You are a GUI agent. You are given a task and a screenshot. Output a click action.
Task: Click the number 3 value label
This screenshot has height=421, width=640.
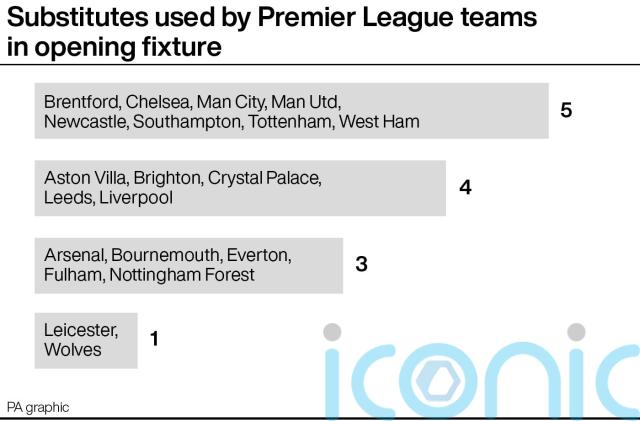(x=362, y=264)
